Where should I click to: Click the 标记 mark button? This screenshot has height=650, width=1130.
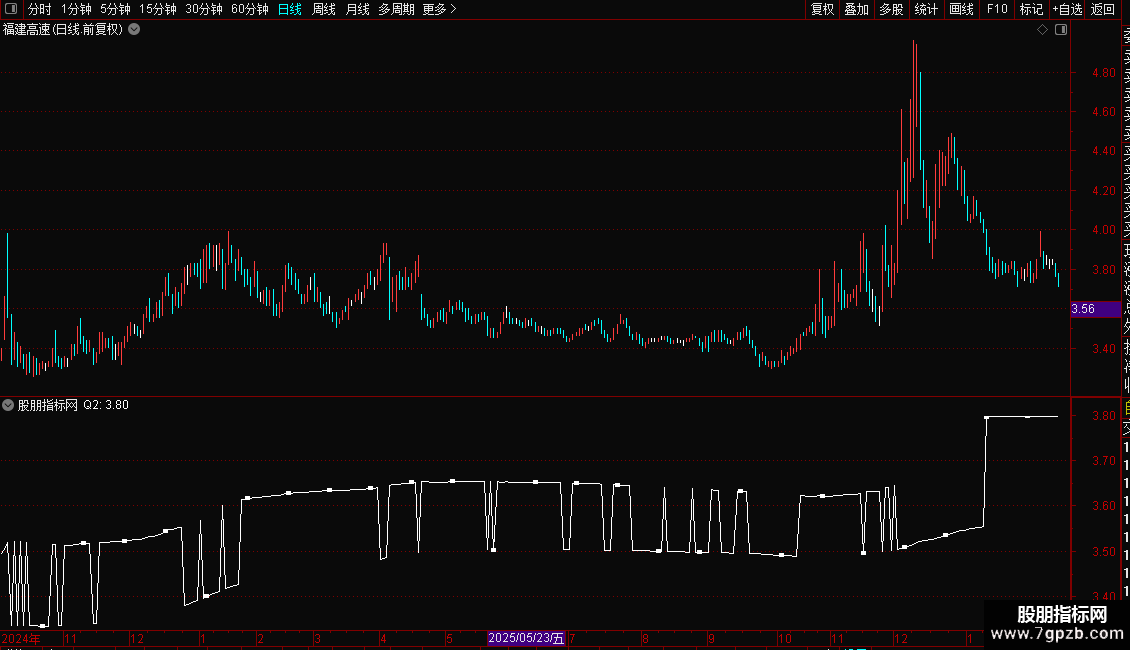[x=1031, y=9]
